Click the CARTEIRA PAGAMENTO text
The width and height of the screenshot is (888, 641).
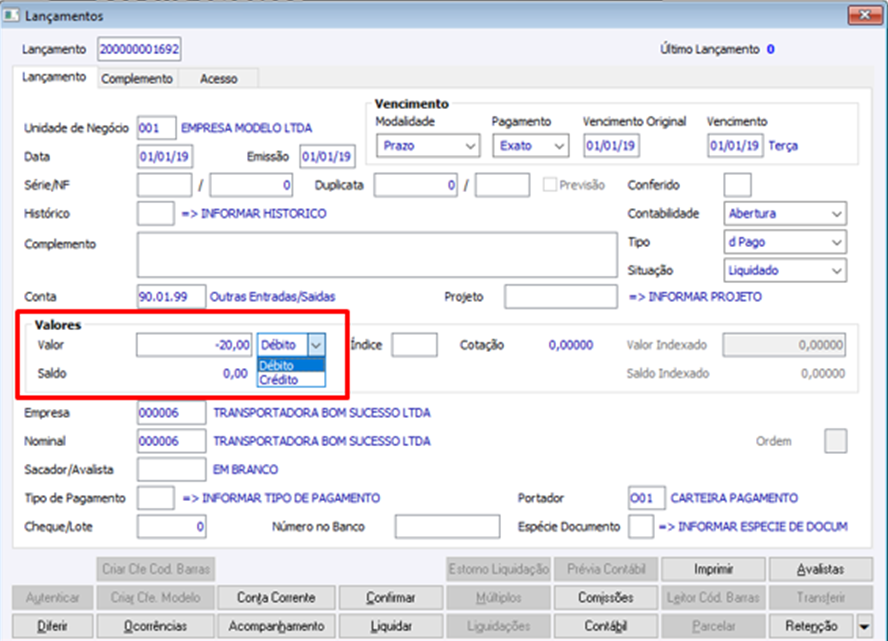tap(734, 498)
